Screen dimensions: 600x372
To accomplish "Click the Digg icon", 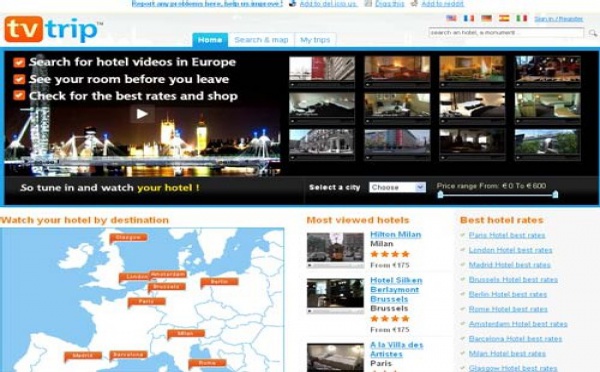I will coord(368,3).
